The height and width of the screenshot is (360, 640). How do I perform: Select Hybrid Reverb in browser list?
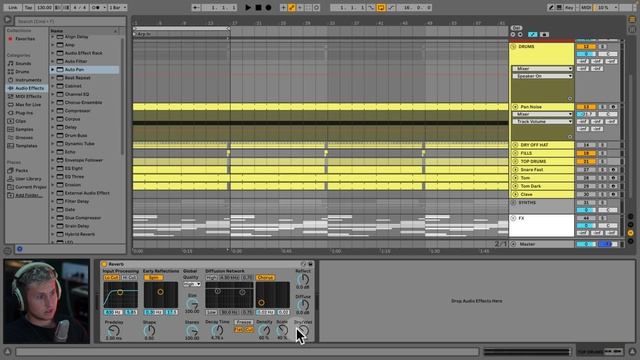coord(80,234)
